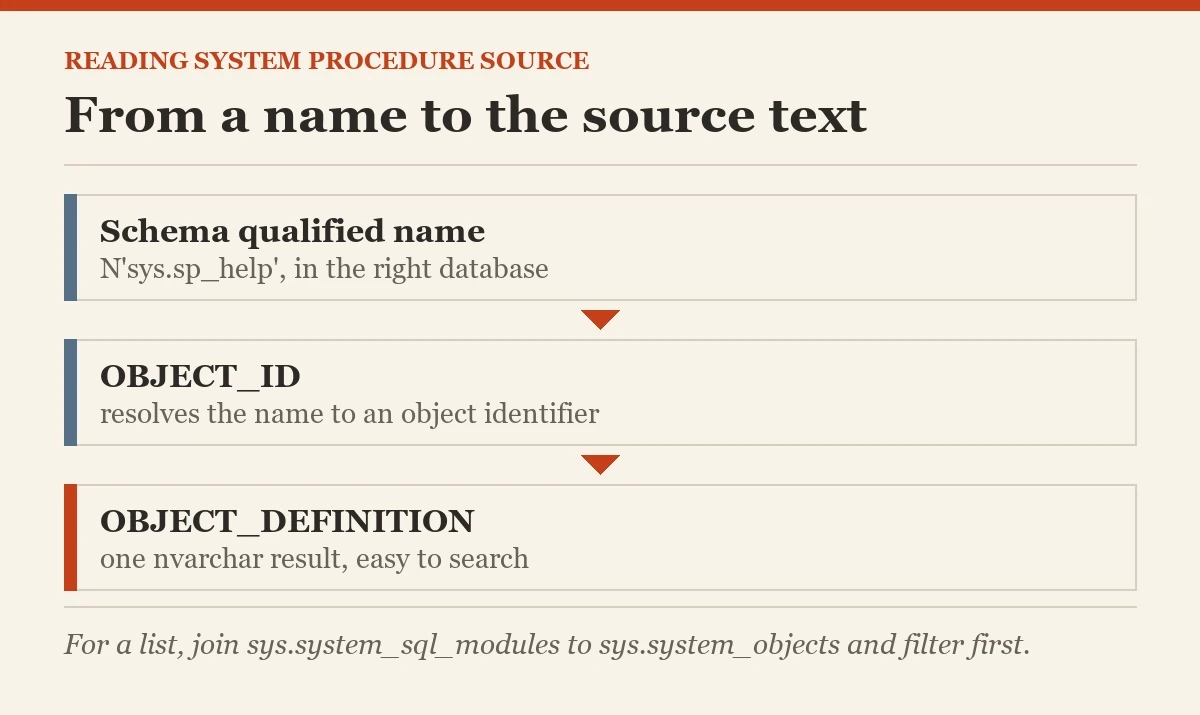This screenshot has width=1200, height=715.
Task: Click the 'Schema qualified name' card title
Action: pyautogui.click(x=292, y=231)
